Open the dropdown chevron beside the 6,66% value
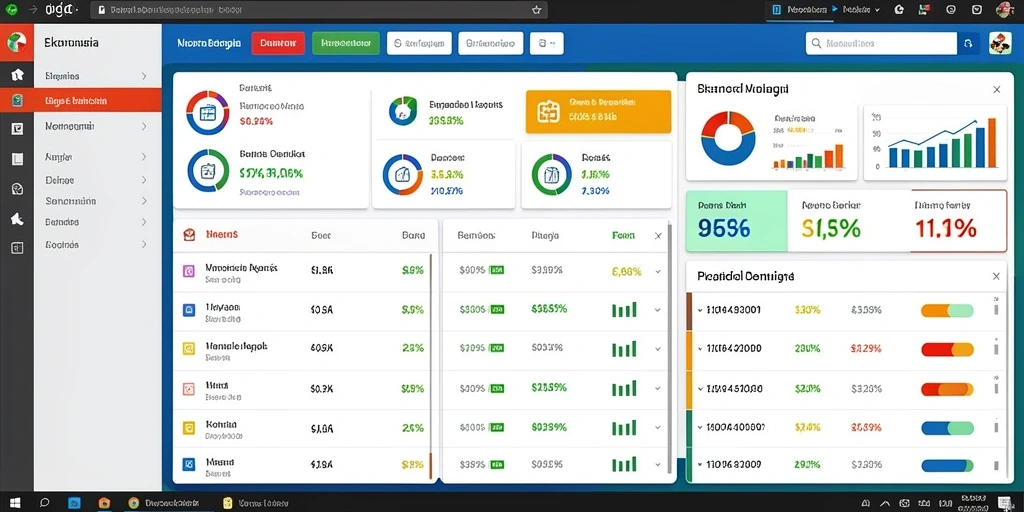 658,272
